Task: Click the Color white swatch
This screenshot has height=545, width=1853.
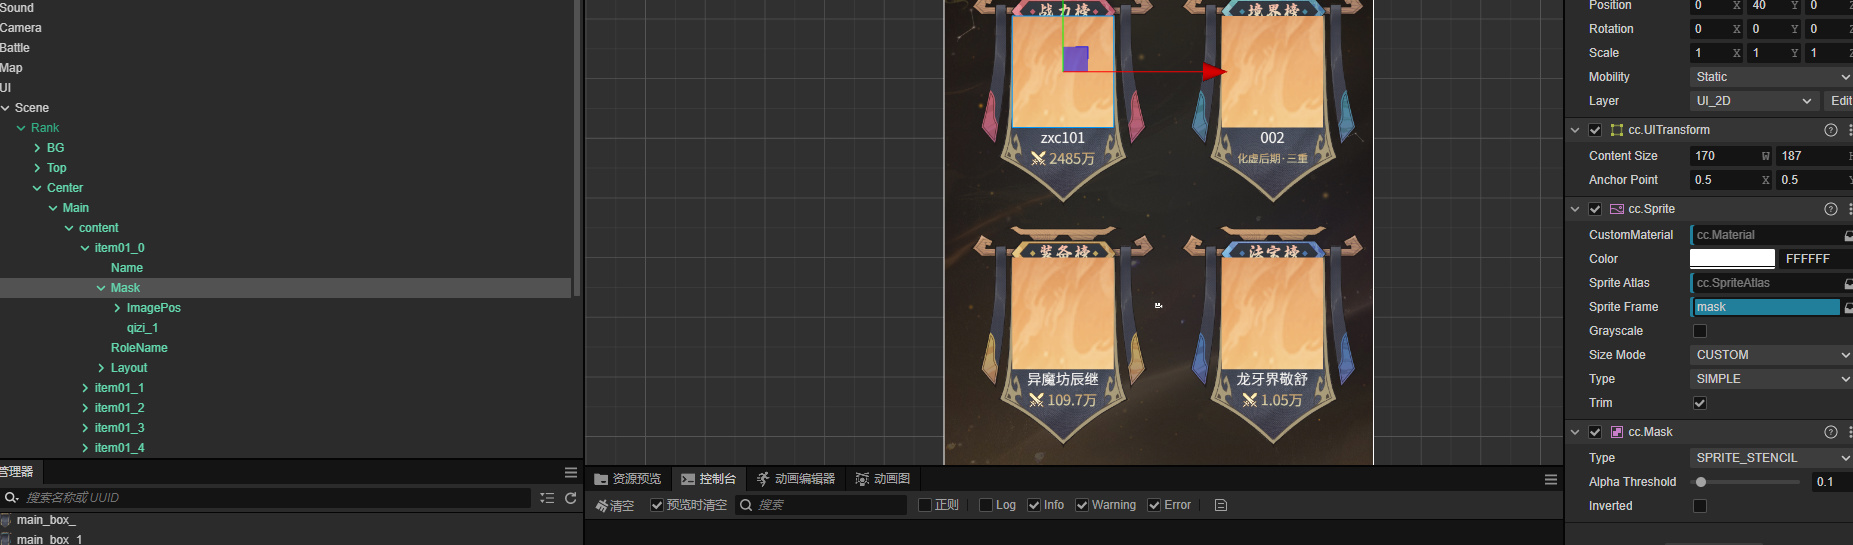Action: pyautogui.click(x=1732, y=259)
